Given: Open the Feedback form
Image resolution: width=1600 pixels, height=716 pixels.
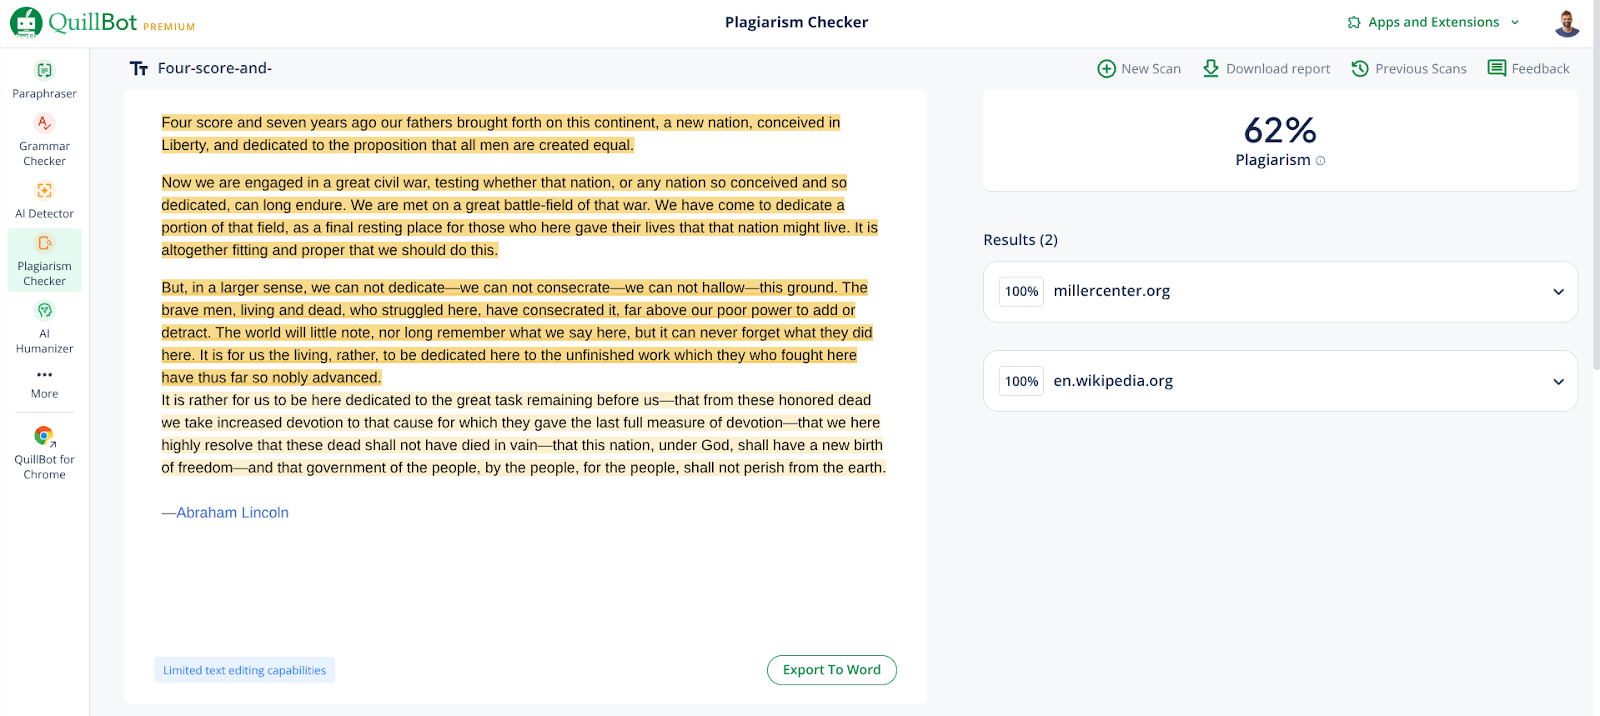Looking at the screenshot, I should tap(1528, 69).
